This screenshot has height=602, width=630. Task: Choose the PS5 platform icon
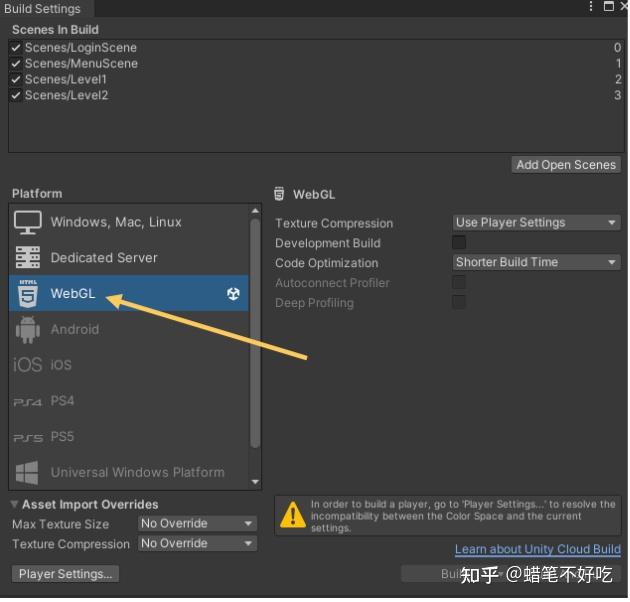(28, 438)
